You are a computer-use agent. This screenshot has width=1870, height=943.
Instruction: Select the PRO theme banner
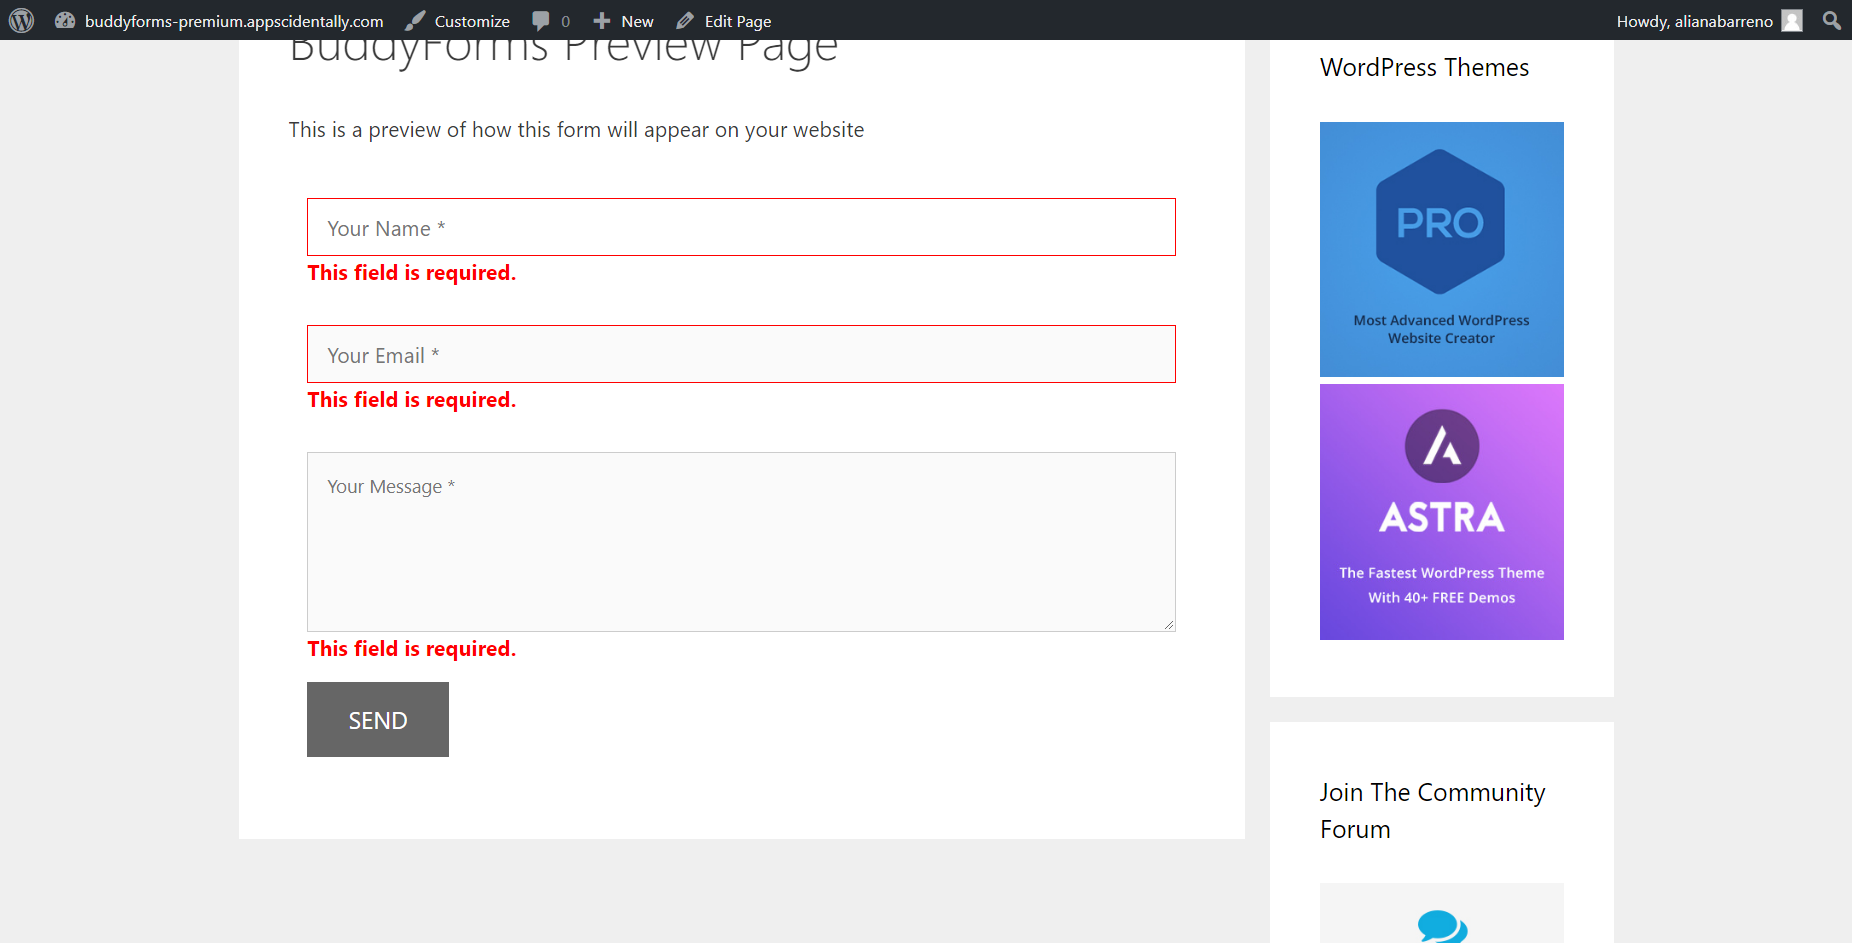(1441, 249)
